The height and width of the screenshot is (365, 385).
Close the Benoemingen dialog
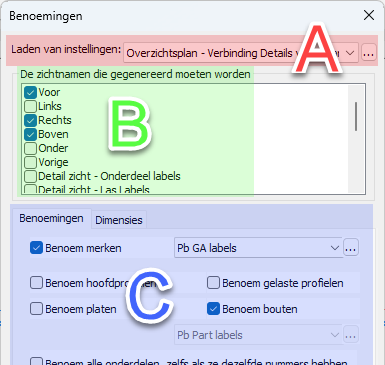369,15
